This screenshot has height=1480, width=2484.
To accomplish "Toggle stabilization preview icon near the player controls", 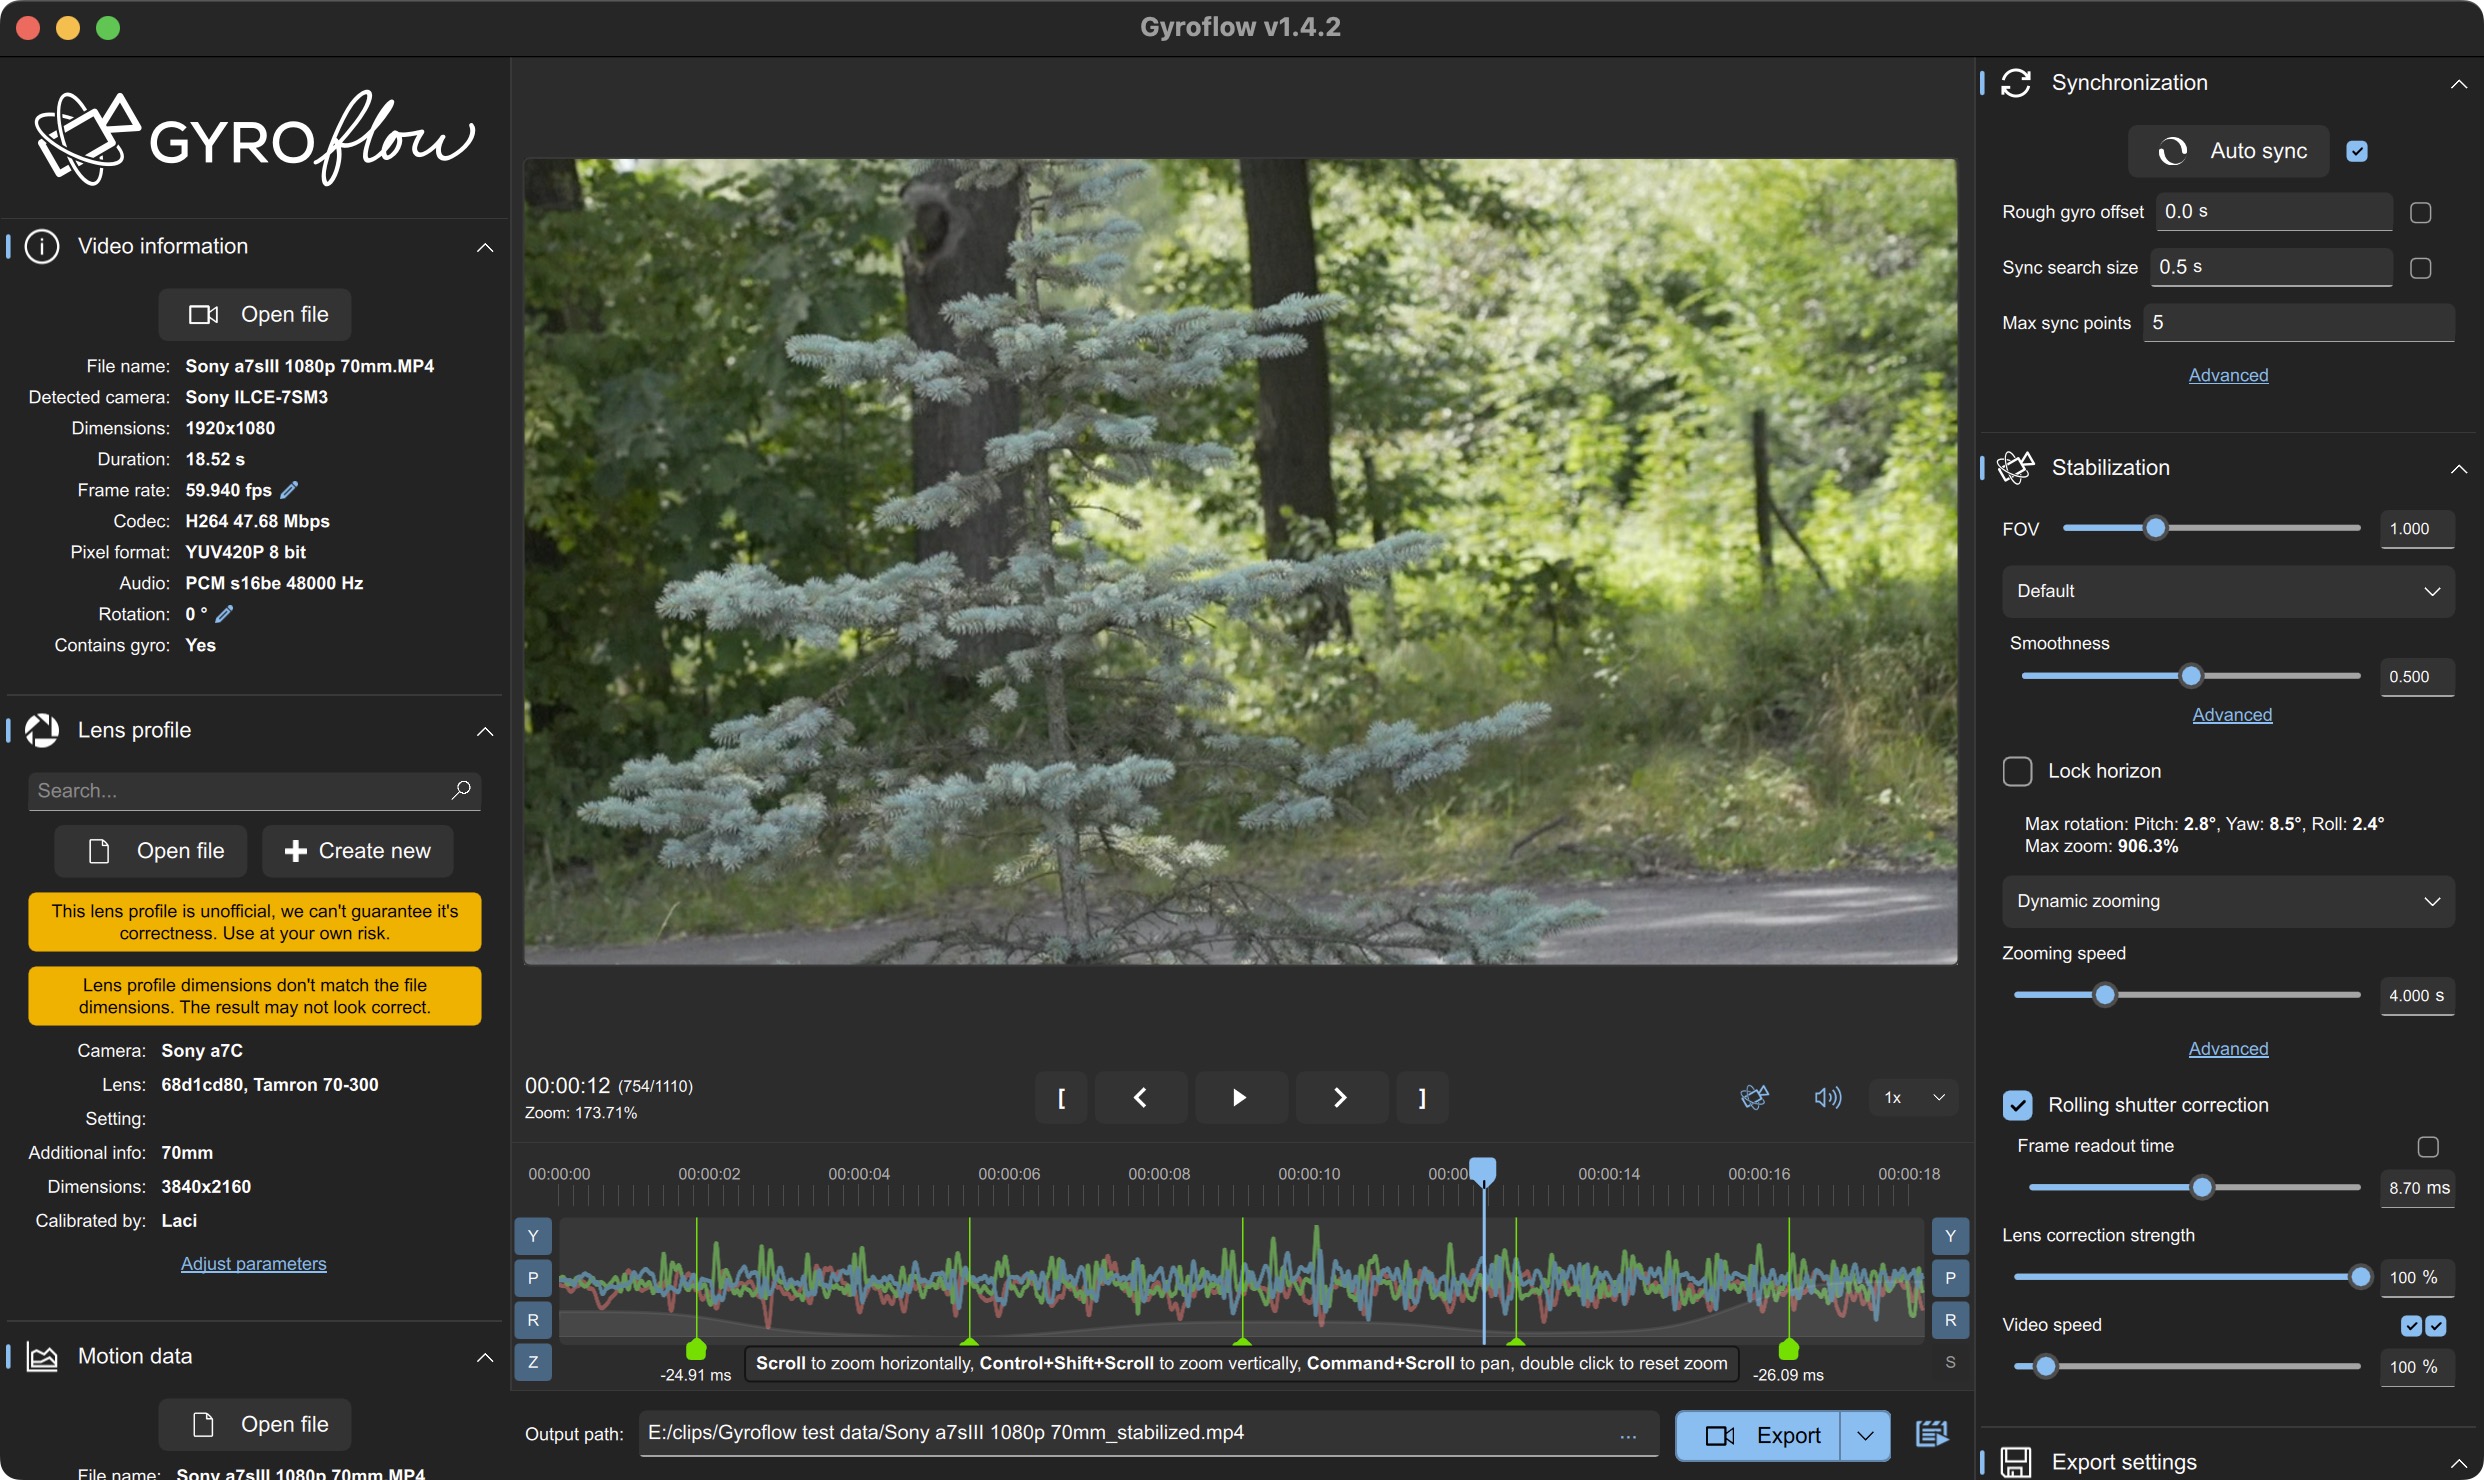I will [1754, 1097].
